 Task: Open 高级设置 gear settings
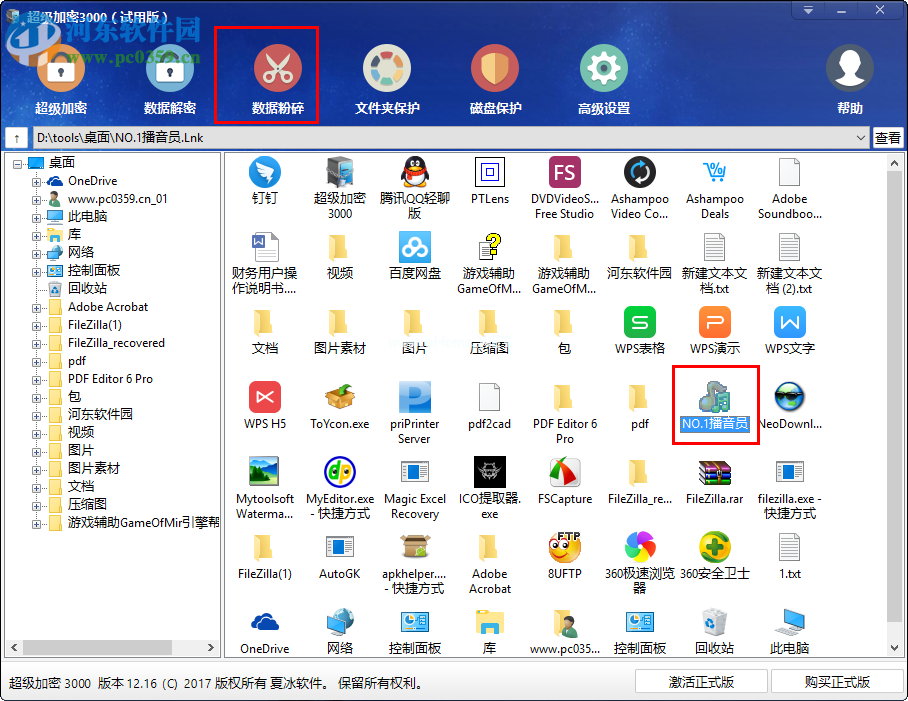click(603, 70)
